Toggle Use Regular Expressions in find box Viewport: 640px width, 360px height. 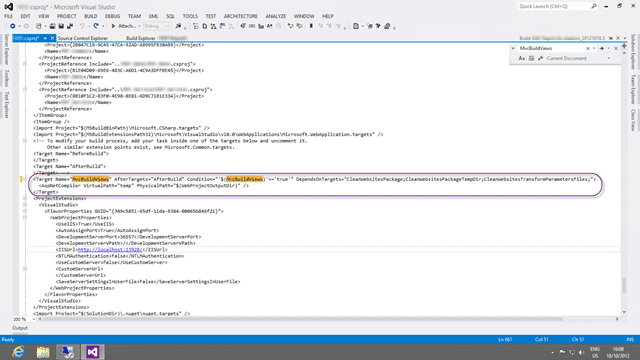coord(540,58)
